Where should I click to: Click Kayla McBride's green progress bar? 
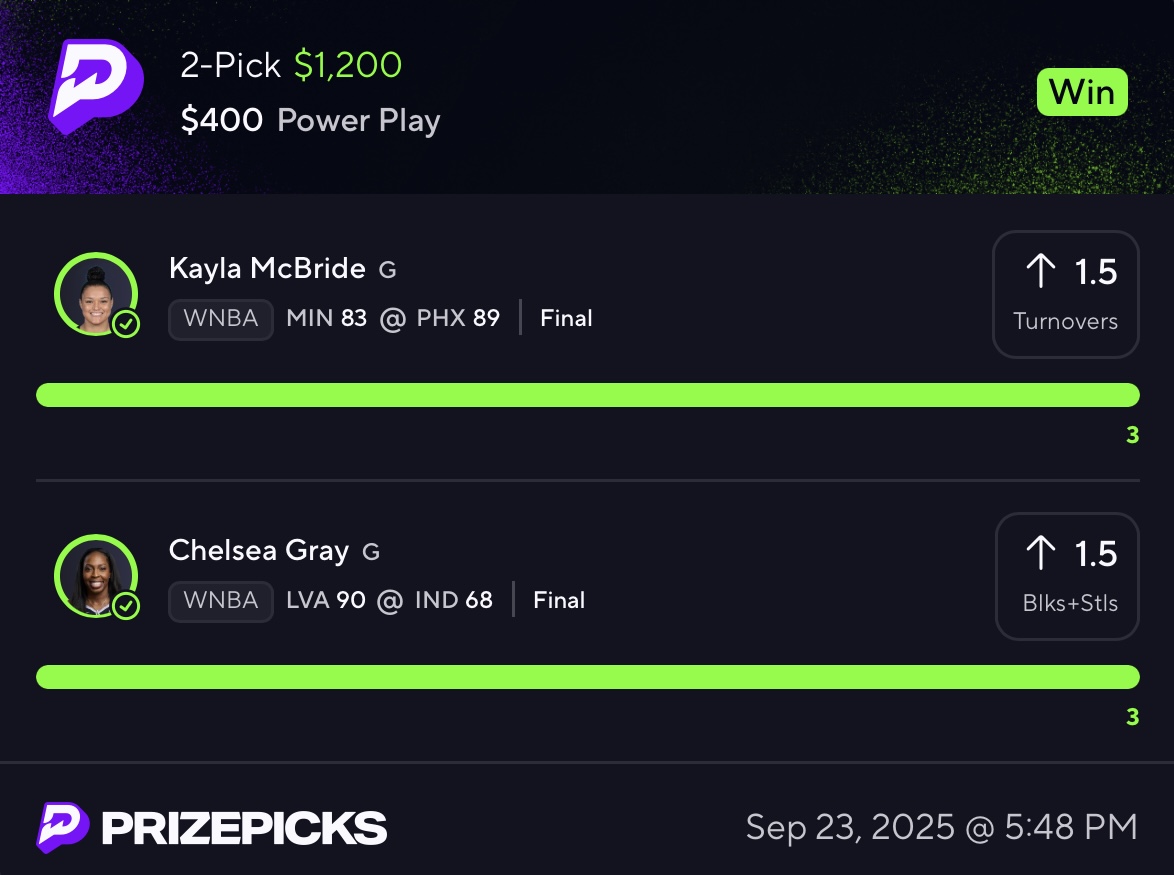588,395
